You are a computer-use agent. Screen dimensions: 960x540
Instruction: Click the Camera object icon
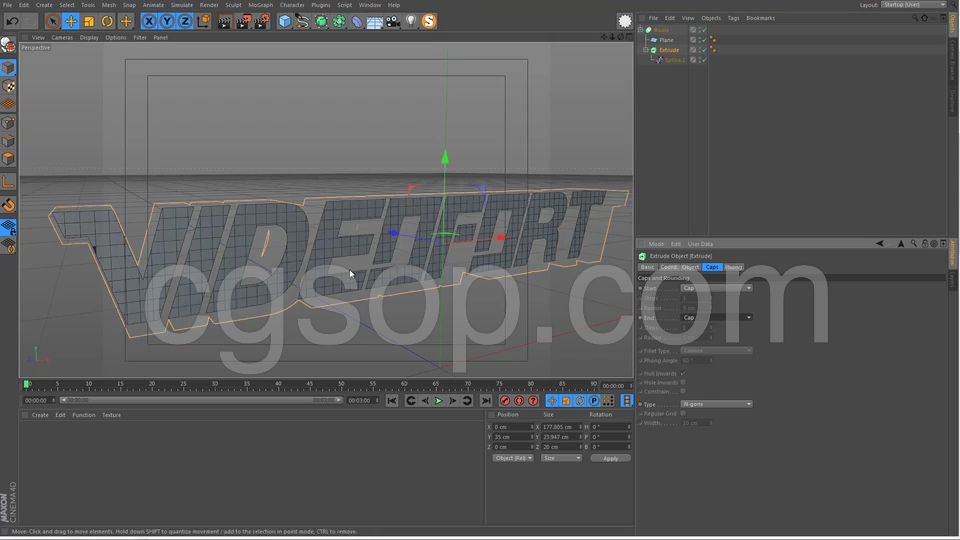point(393,22)
